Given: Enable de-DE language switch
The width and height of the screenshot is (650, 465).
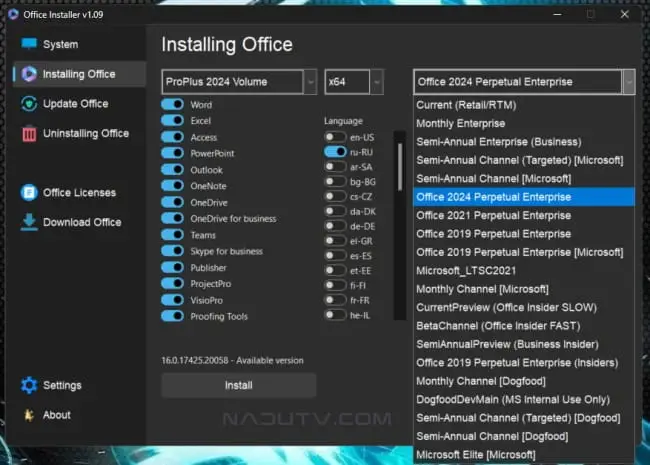Looking at the screenshot, I should pyautogui.click(x=335, y=226).
